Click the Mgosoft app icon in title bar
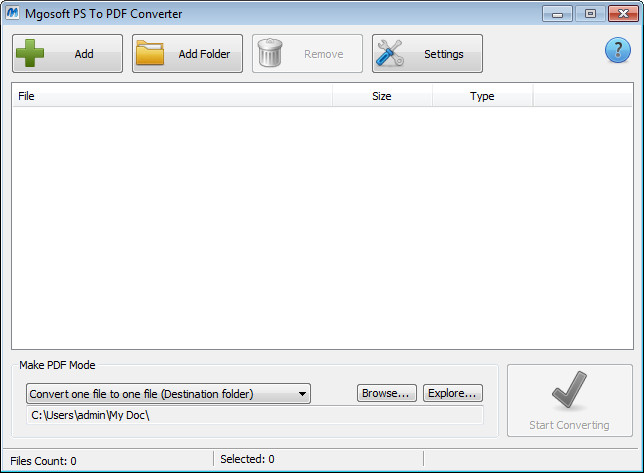644x473 pixels. click(12, 13)
